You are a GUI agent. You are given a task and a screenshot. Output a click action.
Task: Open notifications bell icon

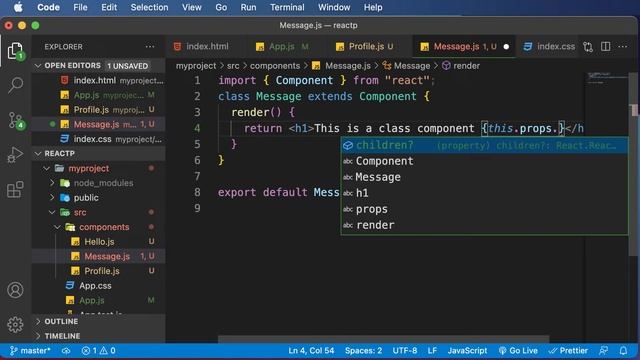[x=623, y=351]
